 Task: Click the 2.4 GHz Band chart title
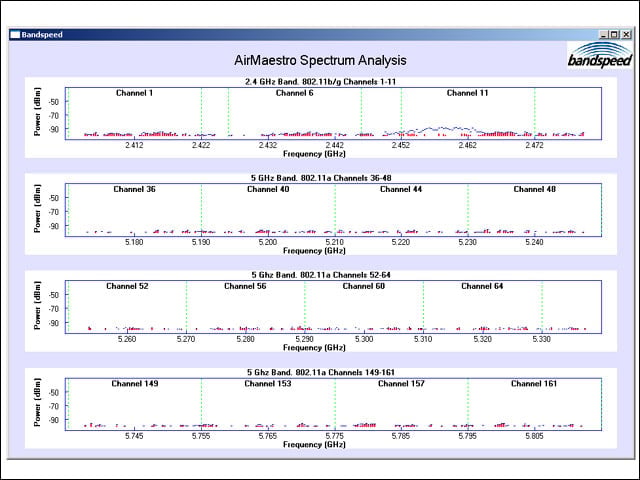click(320, 82)
